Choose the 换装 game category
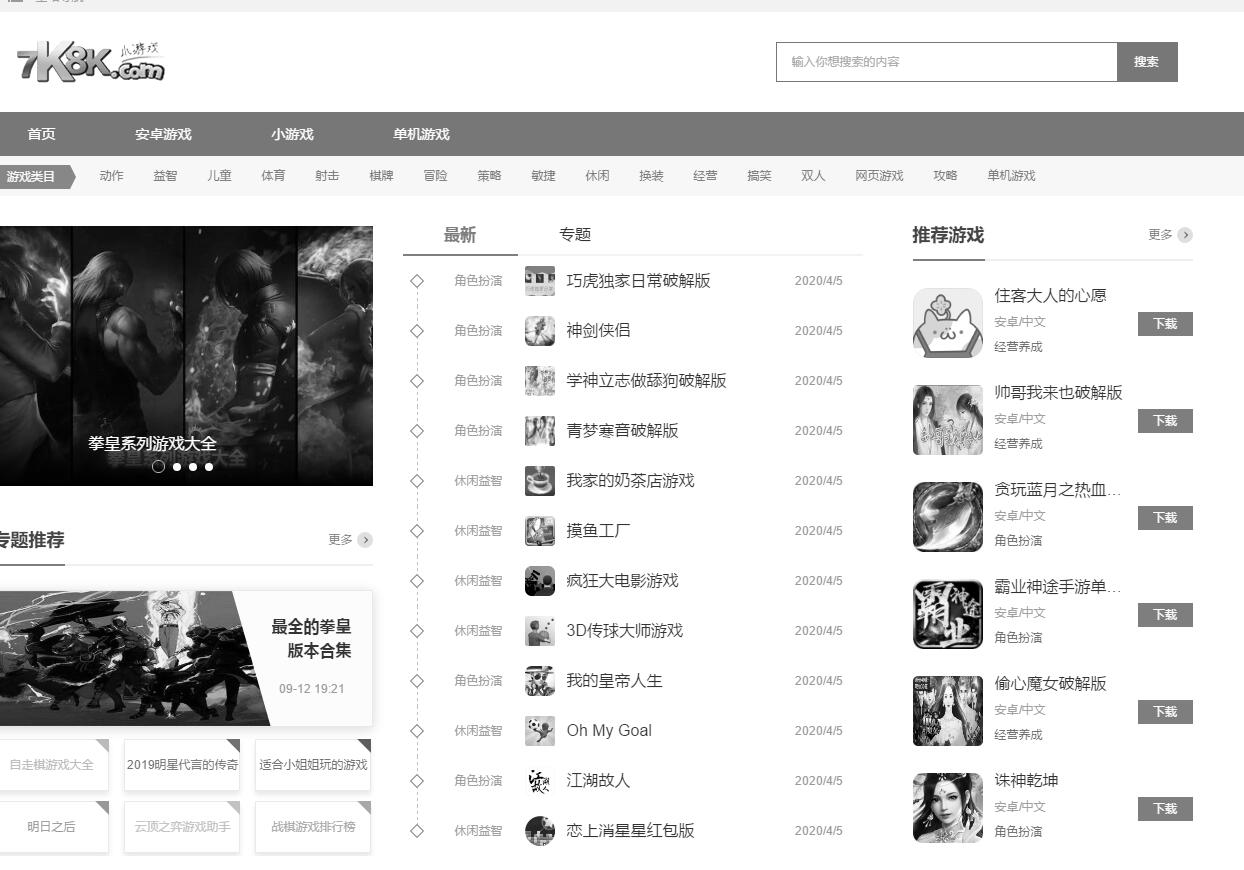The height and width of the screenshot is (870, 1244). coord(651,176)
